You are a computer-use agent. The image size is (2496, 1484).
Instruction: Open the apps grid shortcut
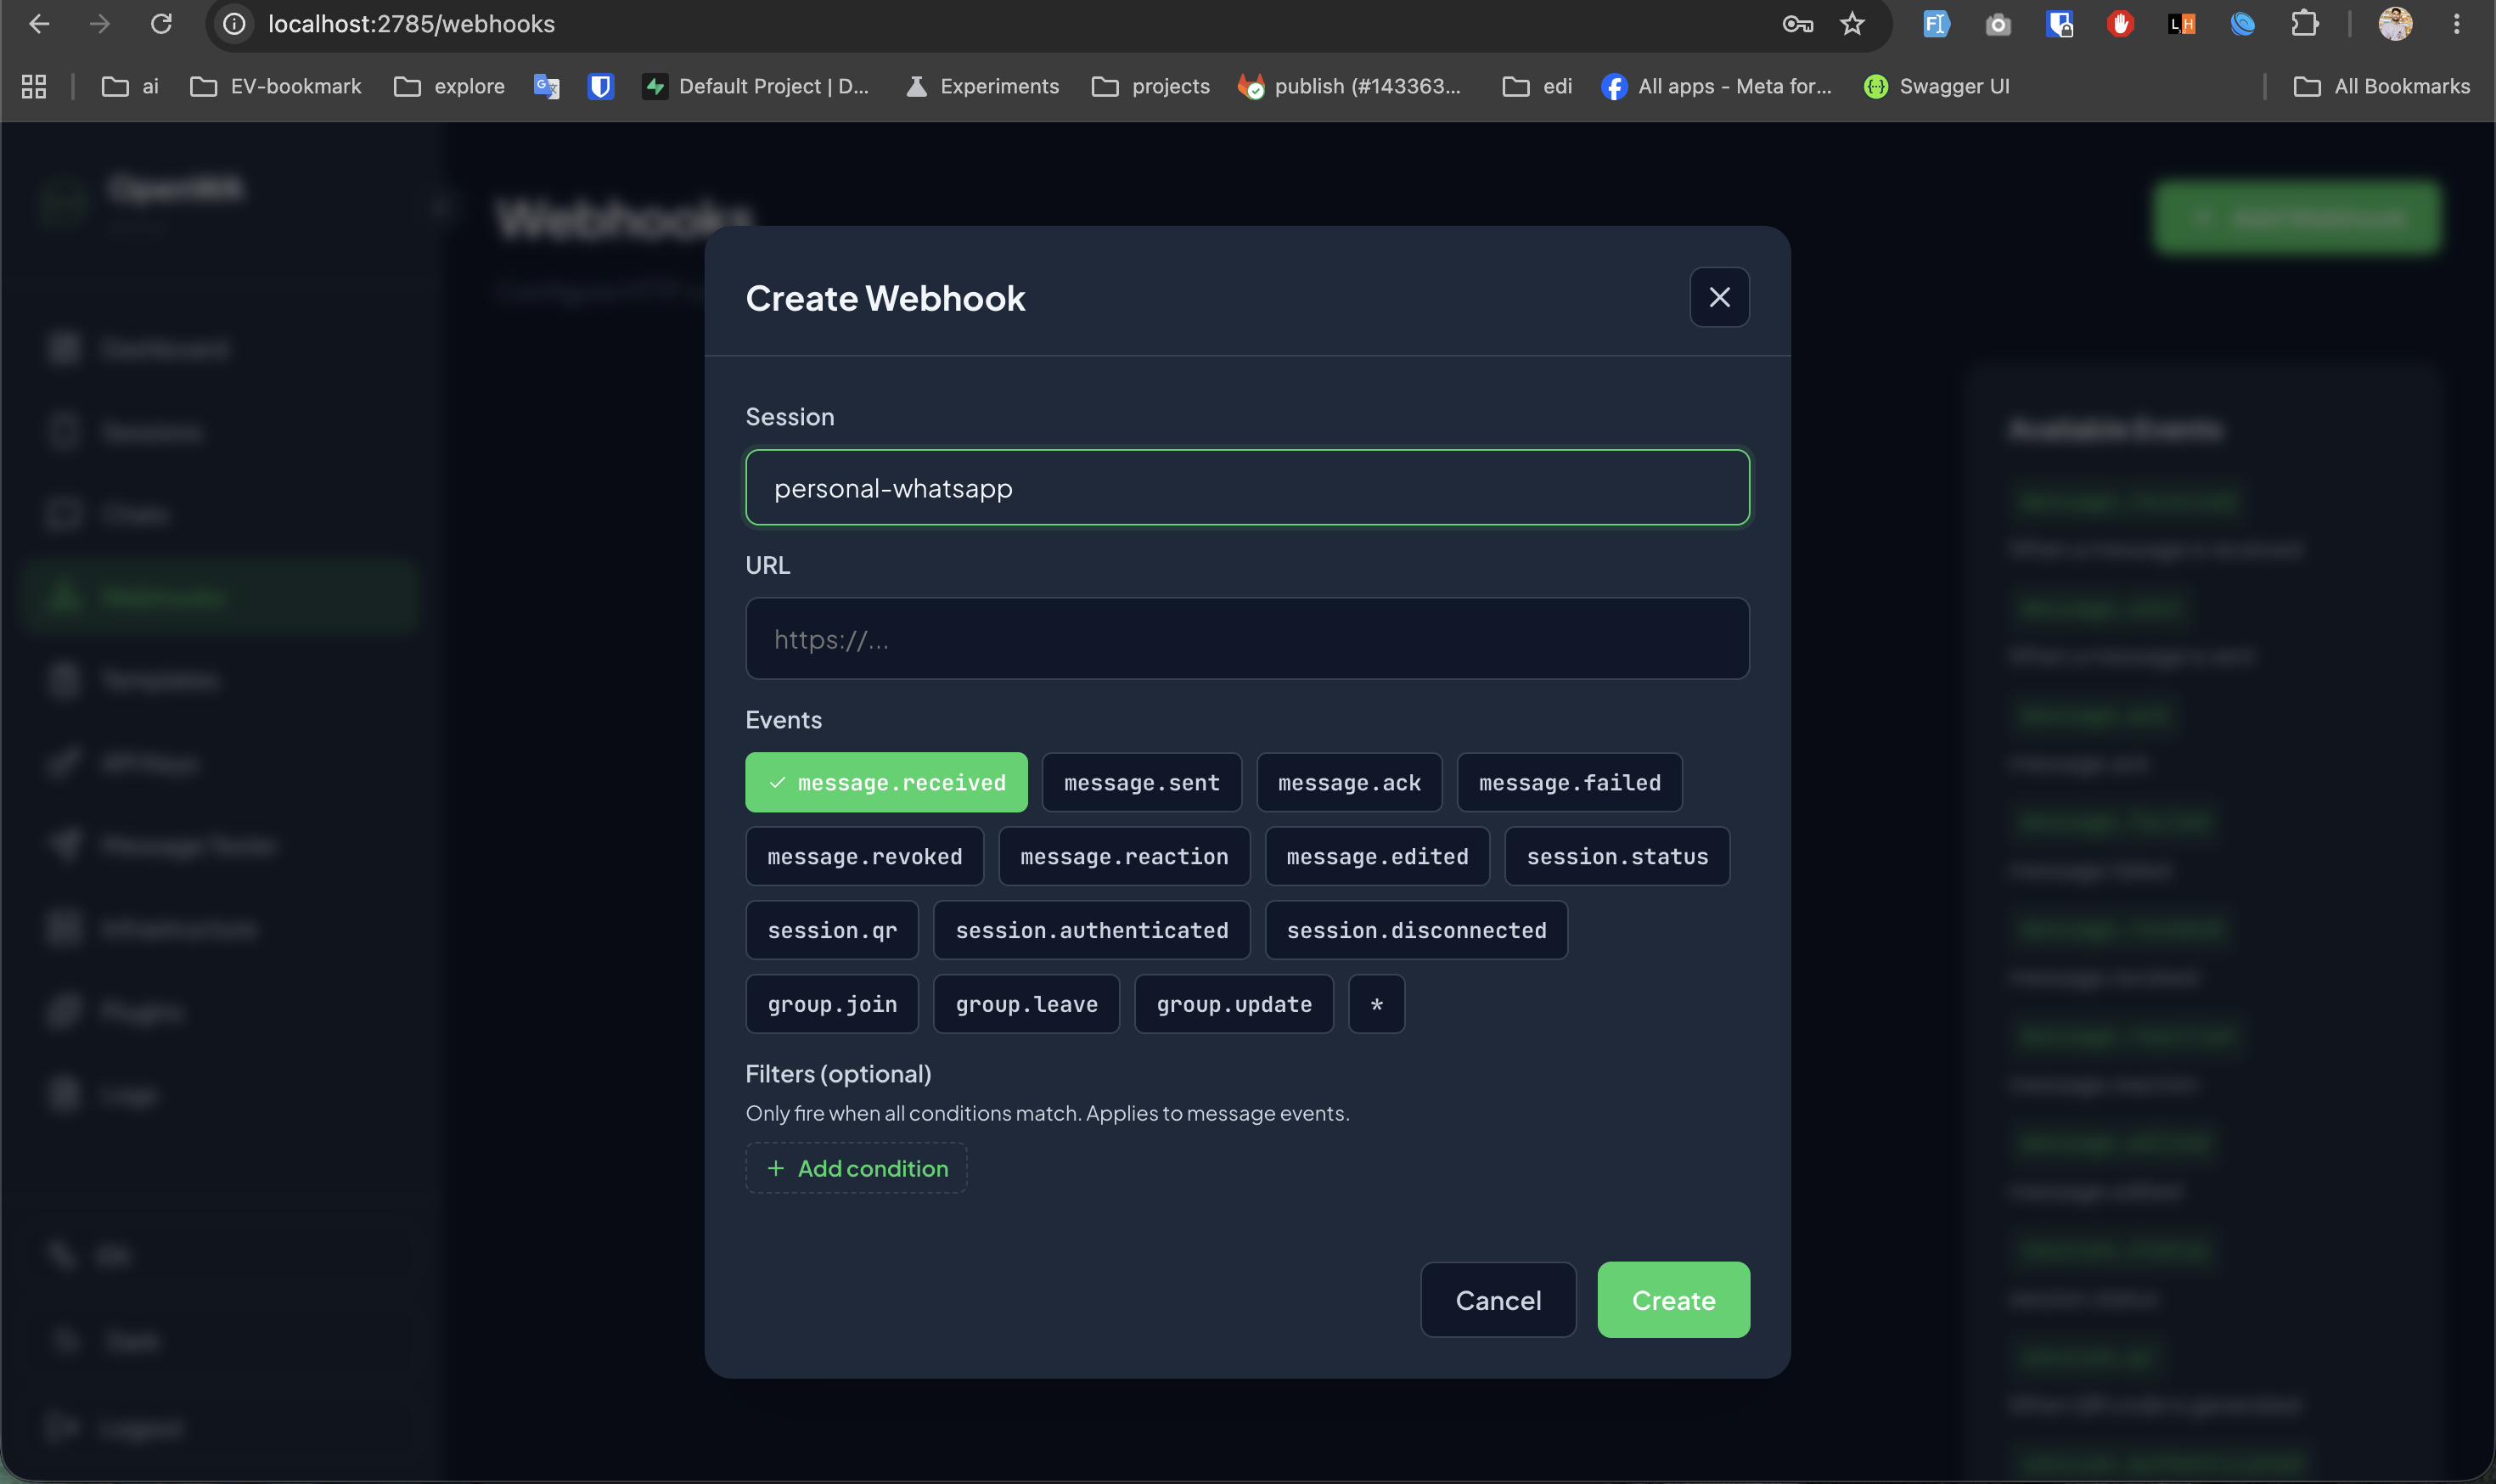[34, 87]
